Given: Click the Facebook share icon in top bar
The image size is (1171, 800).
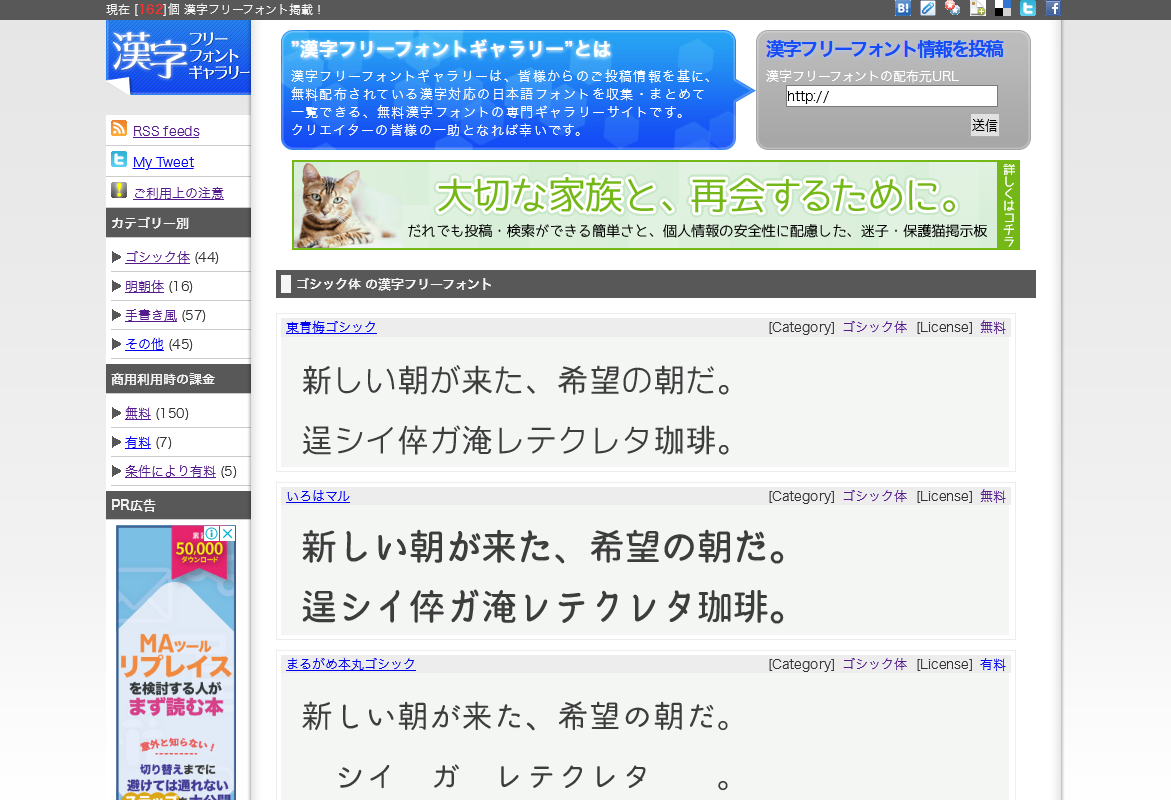Looking at the screenshot, I should (x=1053, y=8).
